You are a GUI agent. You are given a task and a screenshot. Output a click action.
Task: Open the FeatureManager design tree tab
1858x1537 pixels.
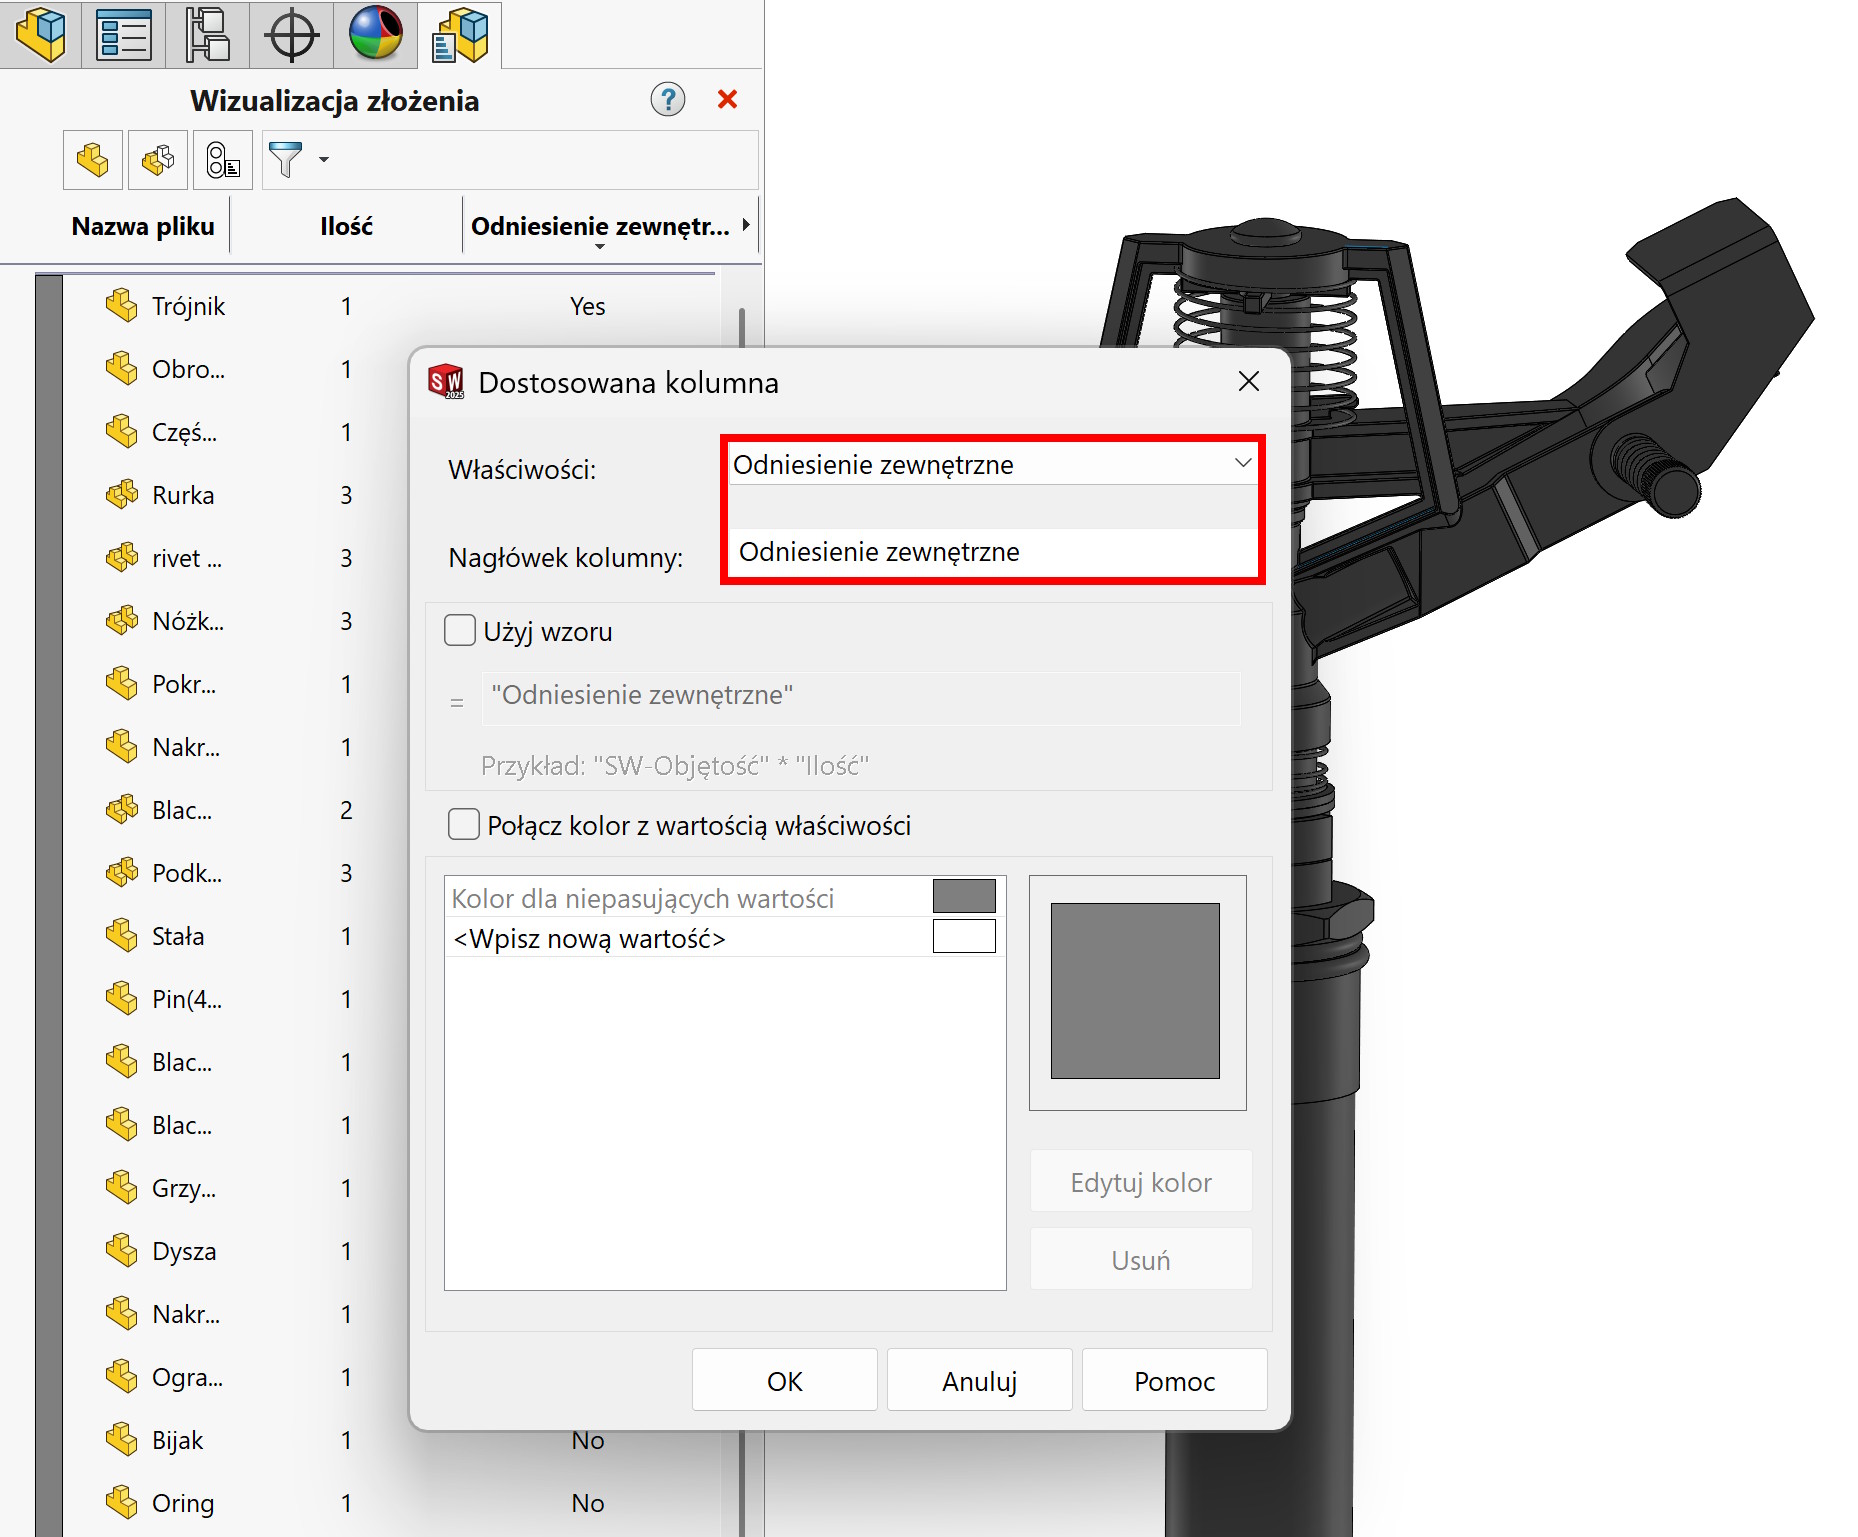41,35
